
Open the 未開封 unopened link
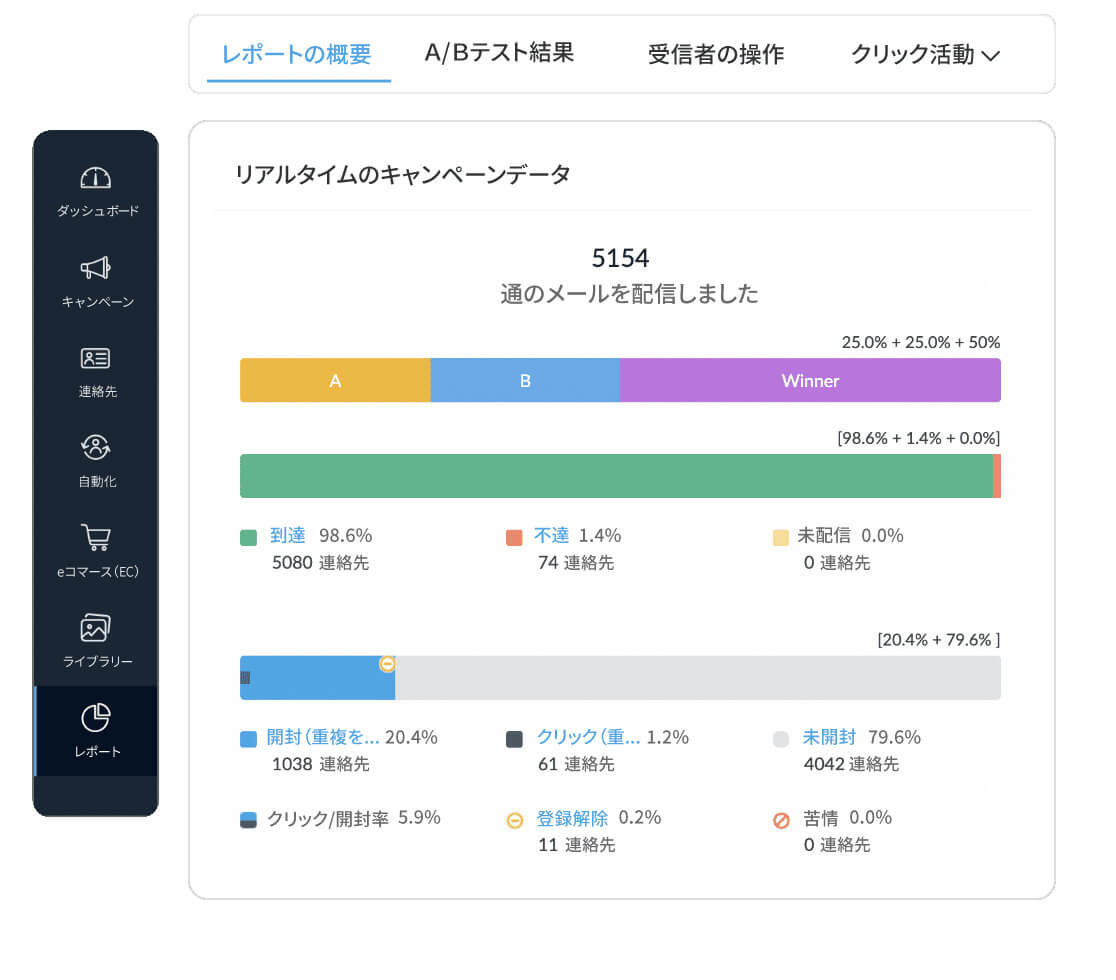(x=829, y=738)
